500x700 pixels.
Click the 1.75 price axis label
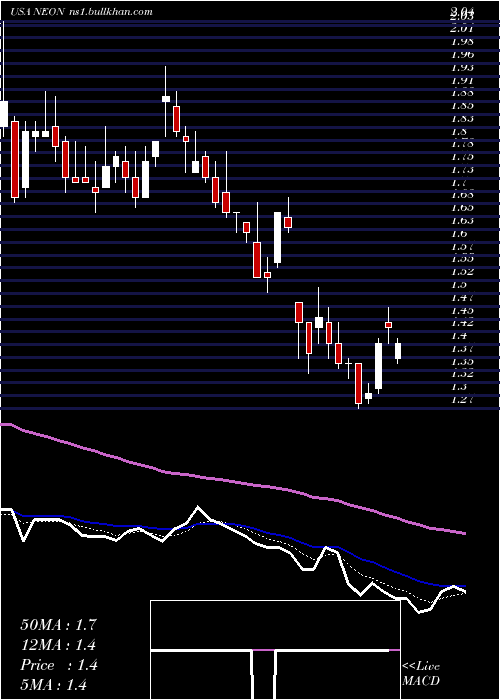click(462, 157)
